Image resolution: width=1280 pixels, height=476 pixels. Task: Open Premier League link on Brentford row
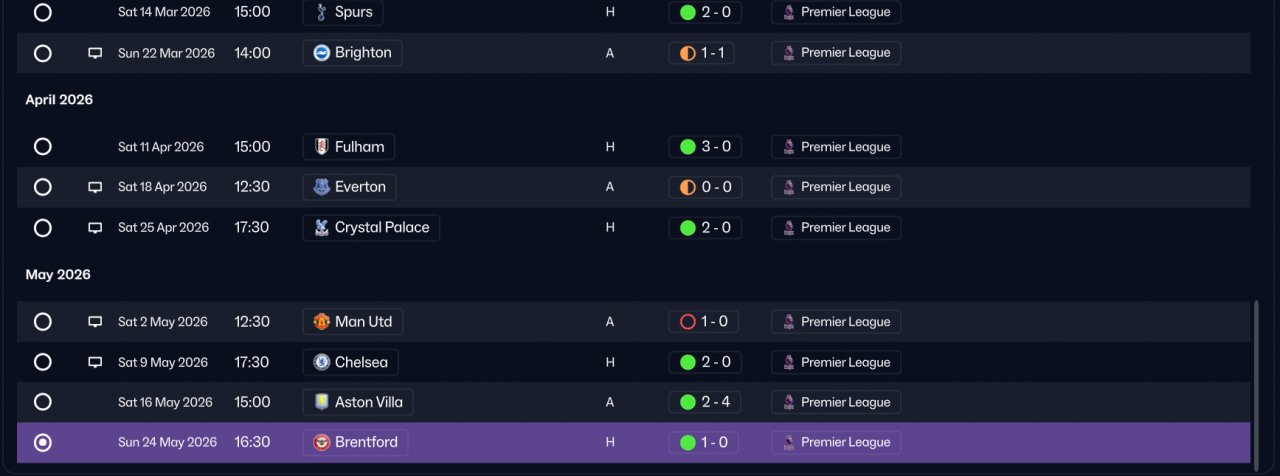point(836,442)
